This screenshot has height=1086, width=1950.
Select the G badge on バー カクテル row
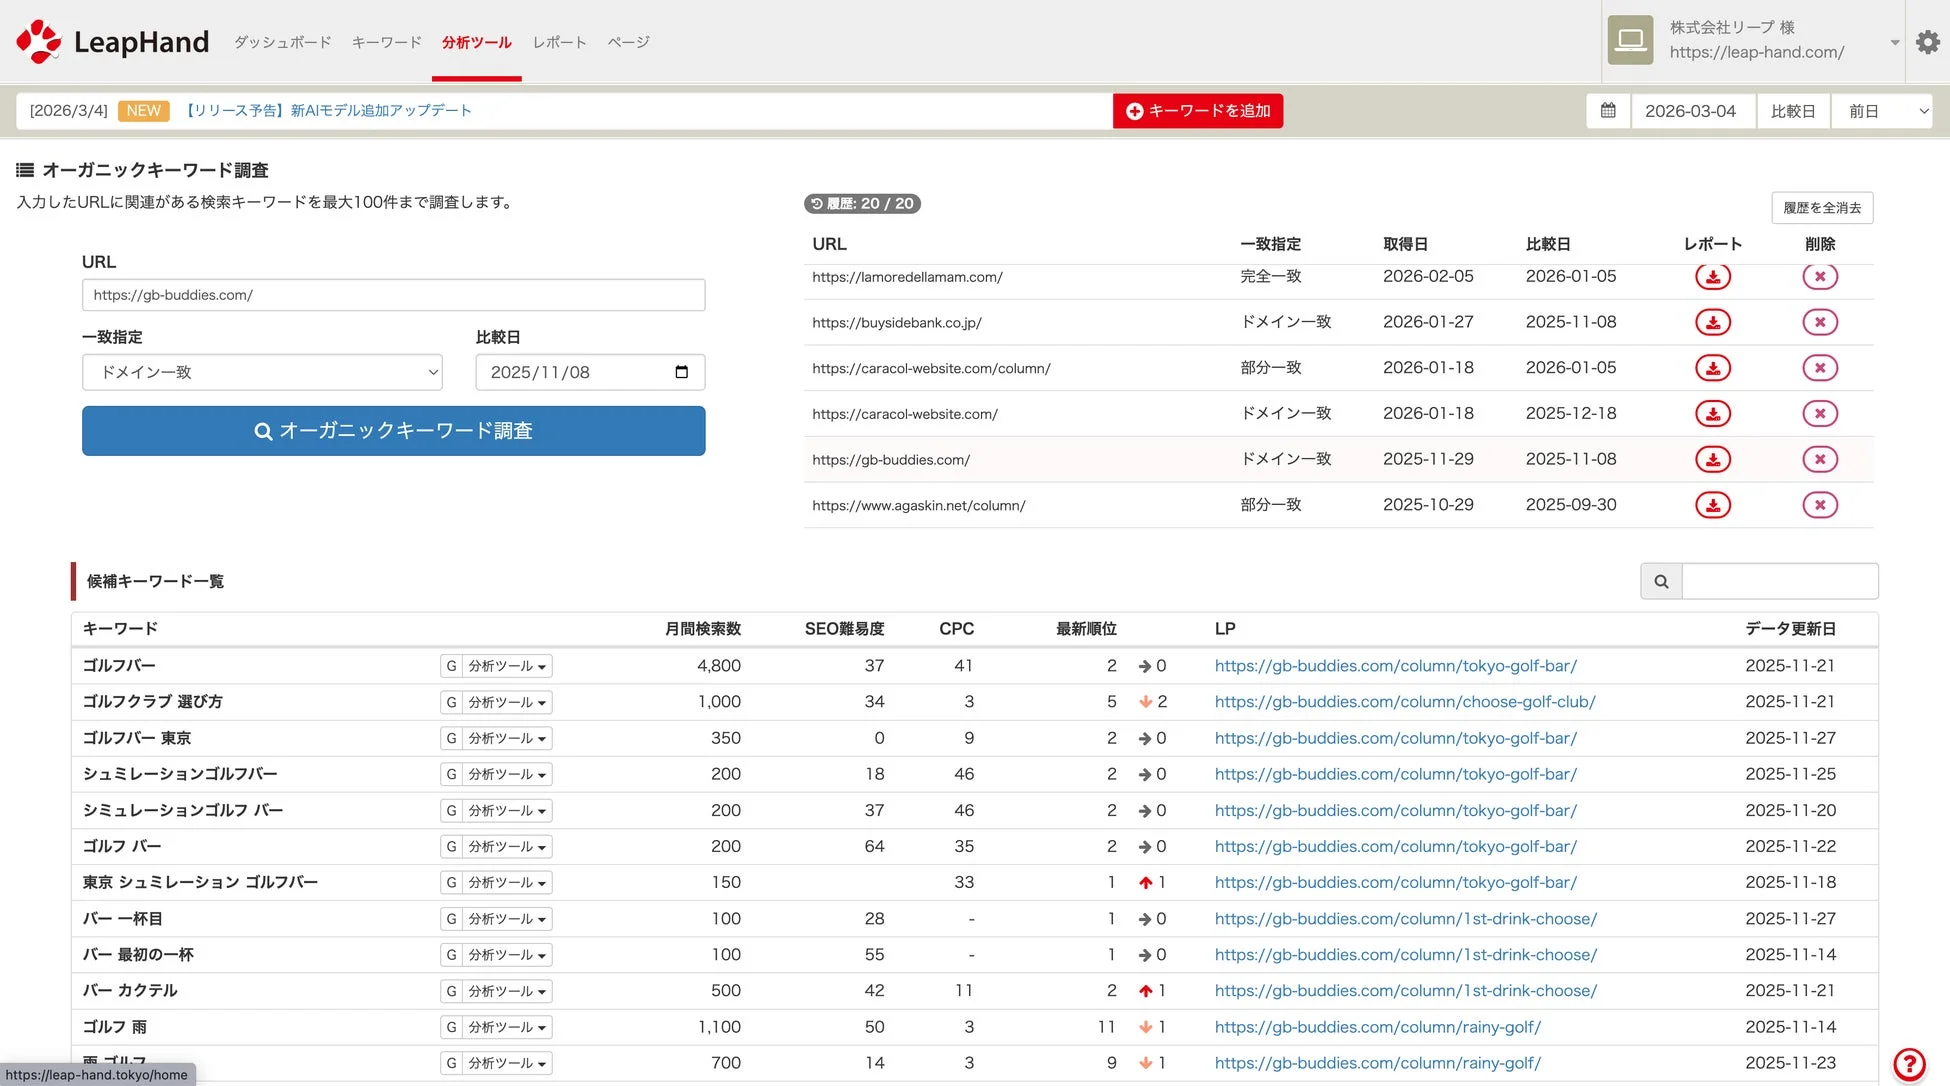pos(451,991)
